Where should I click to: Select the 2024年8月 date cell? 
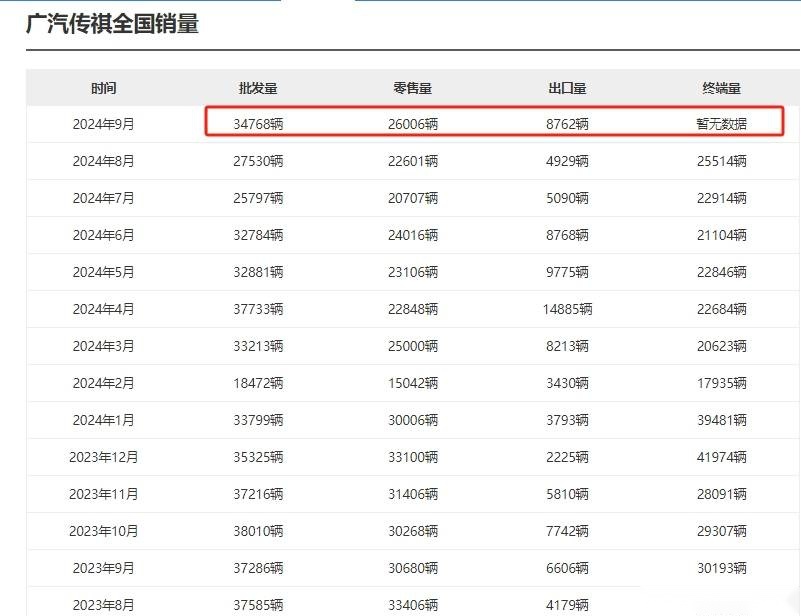pos(104,161)
